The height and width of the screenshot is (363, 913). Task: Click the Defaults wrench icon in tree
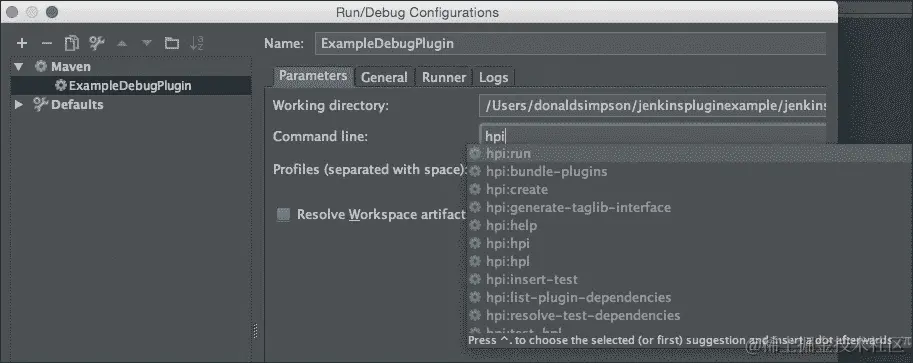pos(40,105)
